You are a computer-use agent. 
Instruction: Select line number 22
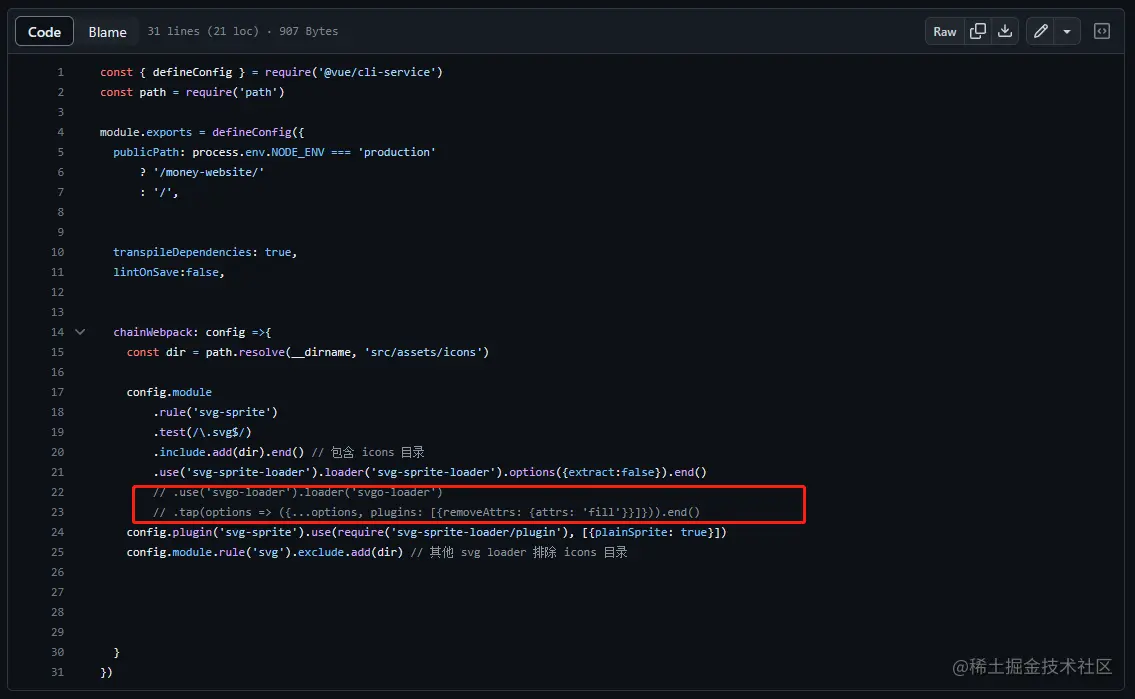pyautogui.click(x=57, y=492)
